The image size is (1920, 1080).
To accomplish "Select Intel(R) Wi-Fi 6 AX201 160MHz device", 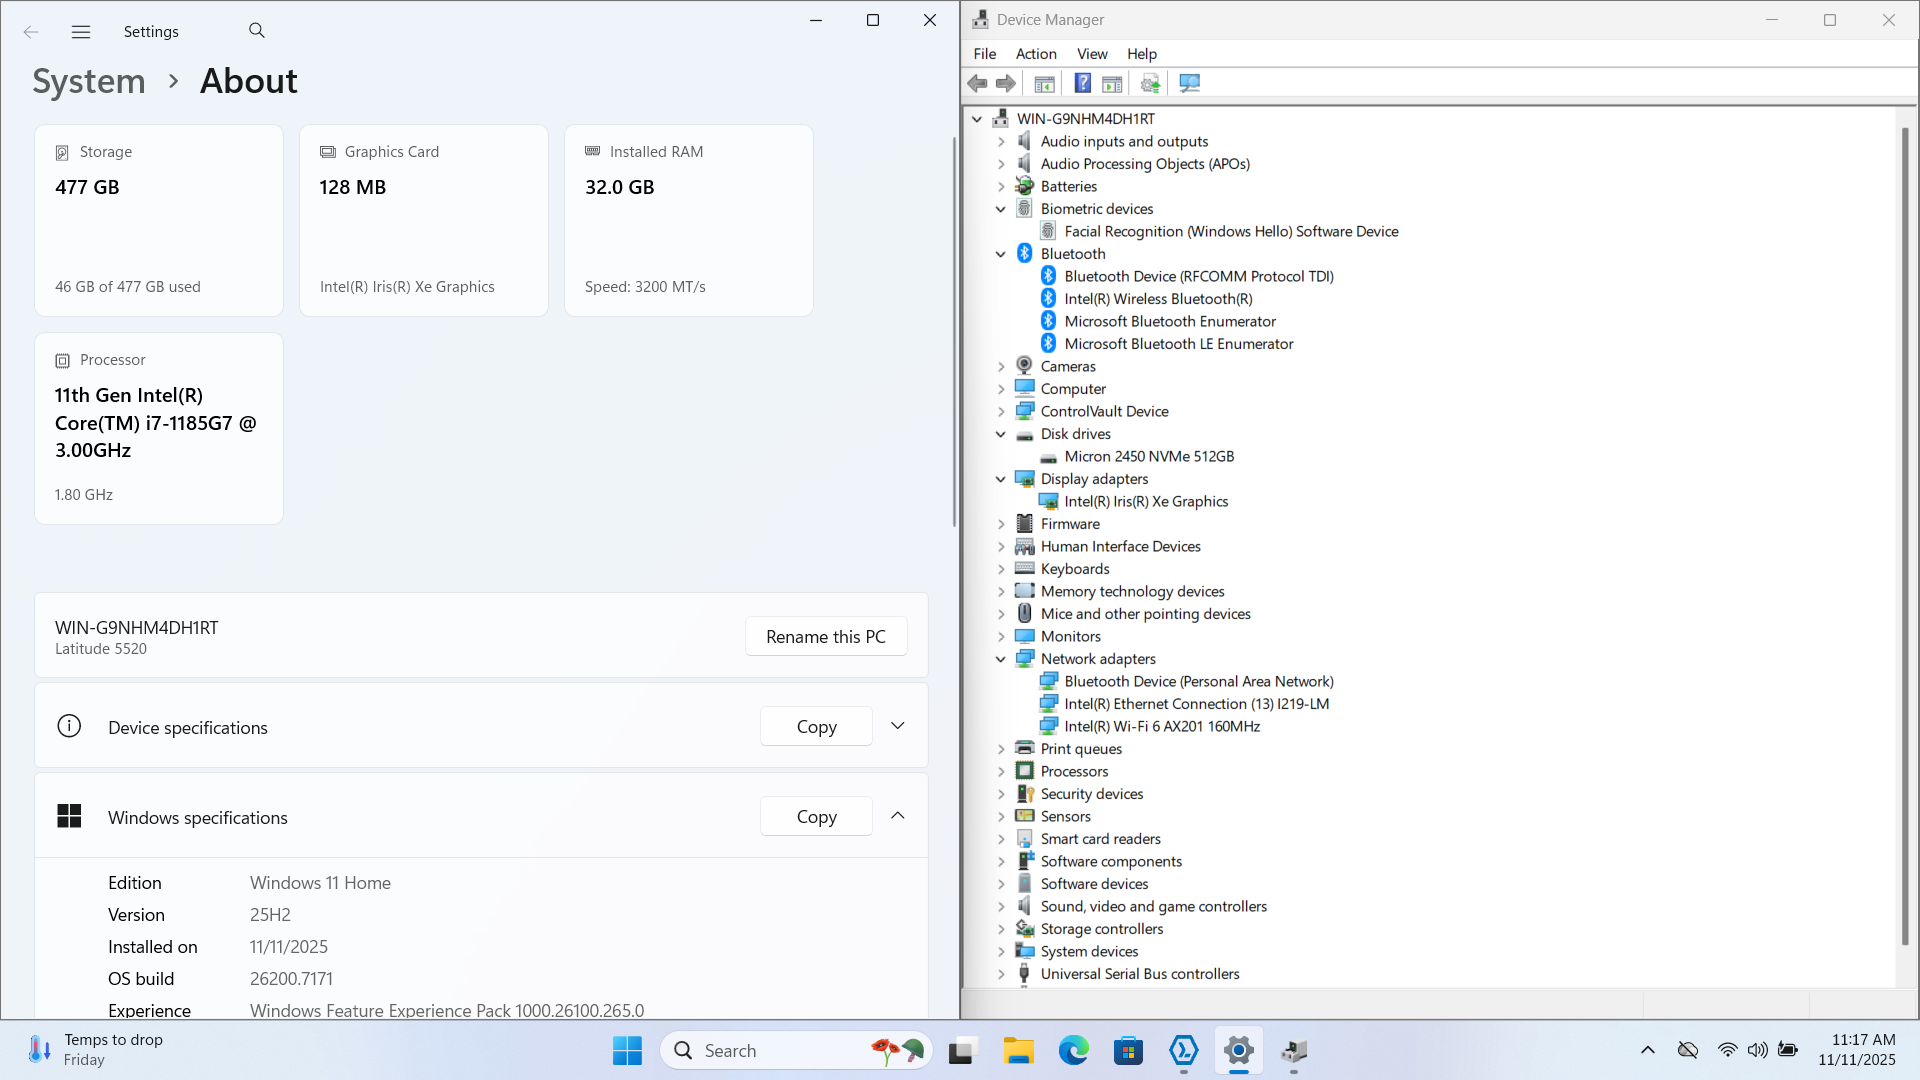I will point(1161,727).
